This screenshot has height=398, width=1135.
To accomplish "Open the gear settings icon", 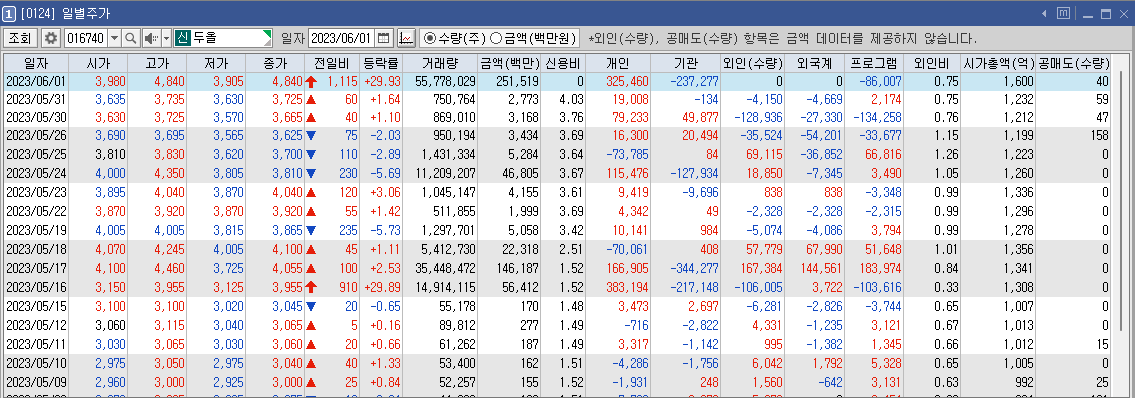I will pos(51,38).
